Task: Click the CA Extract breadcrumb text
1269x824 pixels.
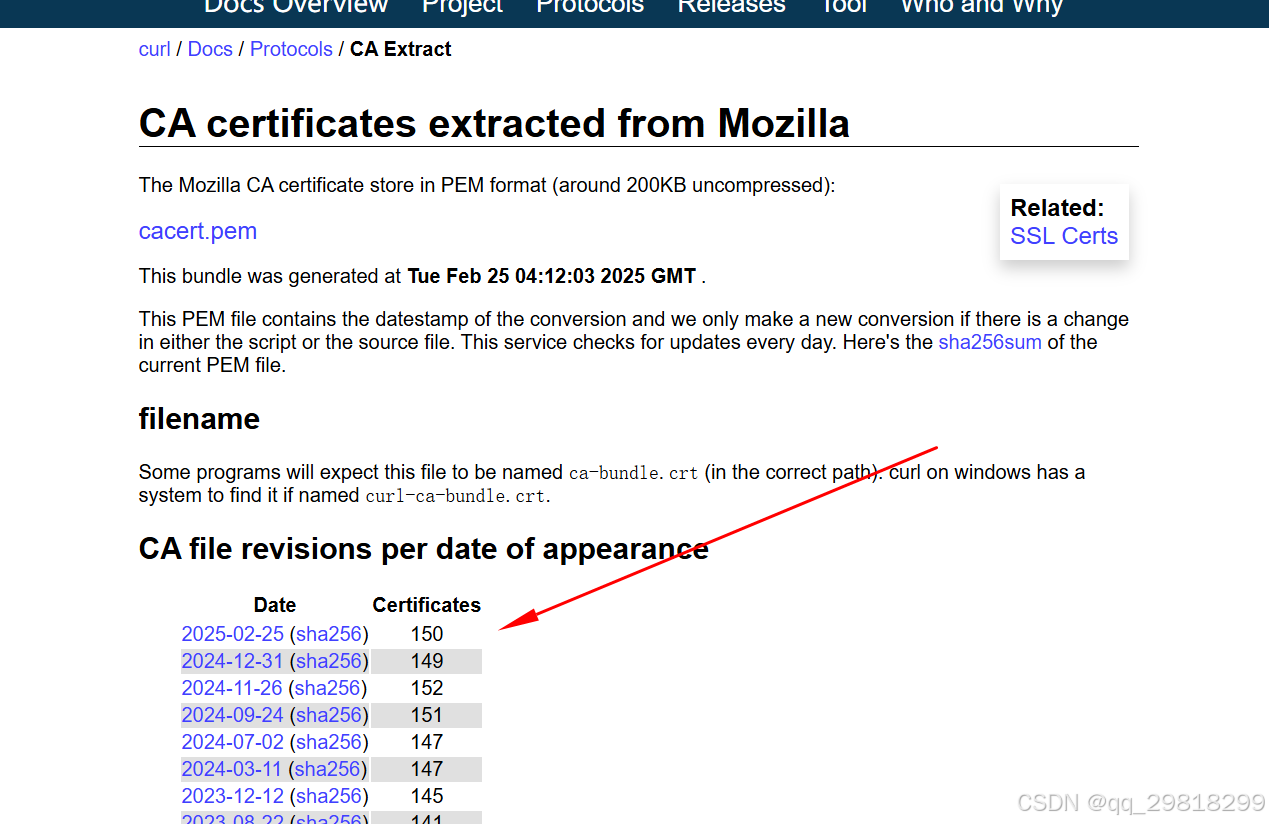Action: (x=401, y=49)
